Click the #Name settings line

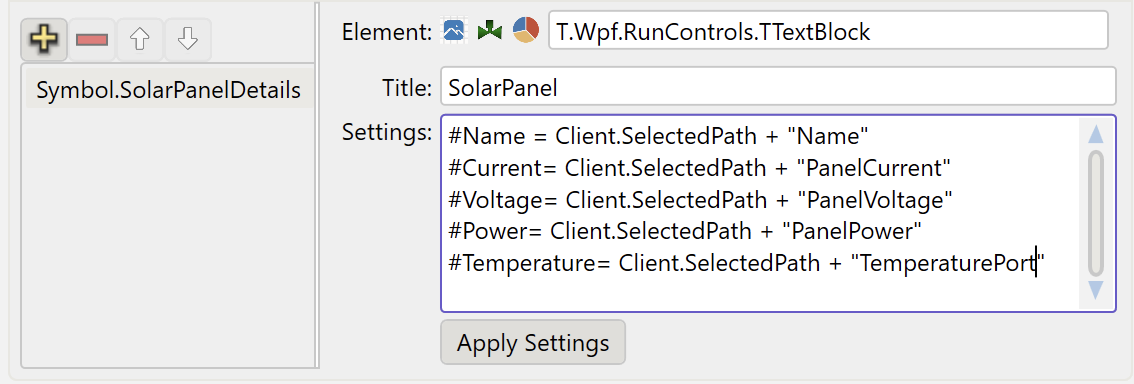tap(659, 135)
